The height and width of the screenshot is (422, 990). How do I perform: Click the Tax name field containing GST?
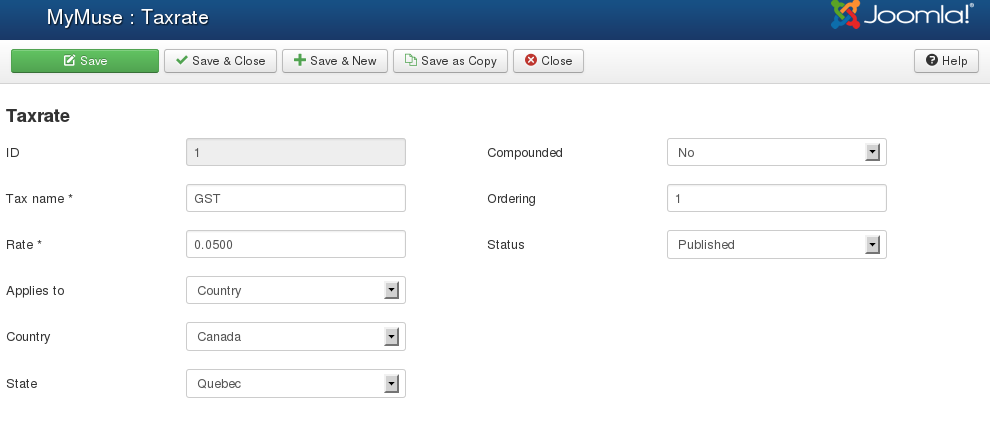pyautogui.click(x=295, y=199)
